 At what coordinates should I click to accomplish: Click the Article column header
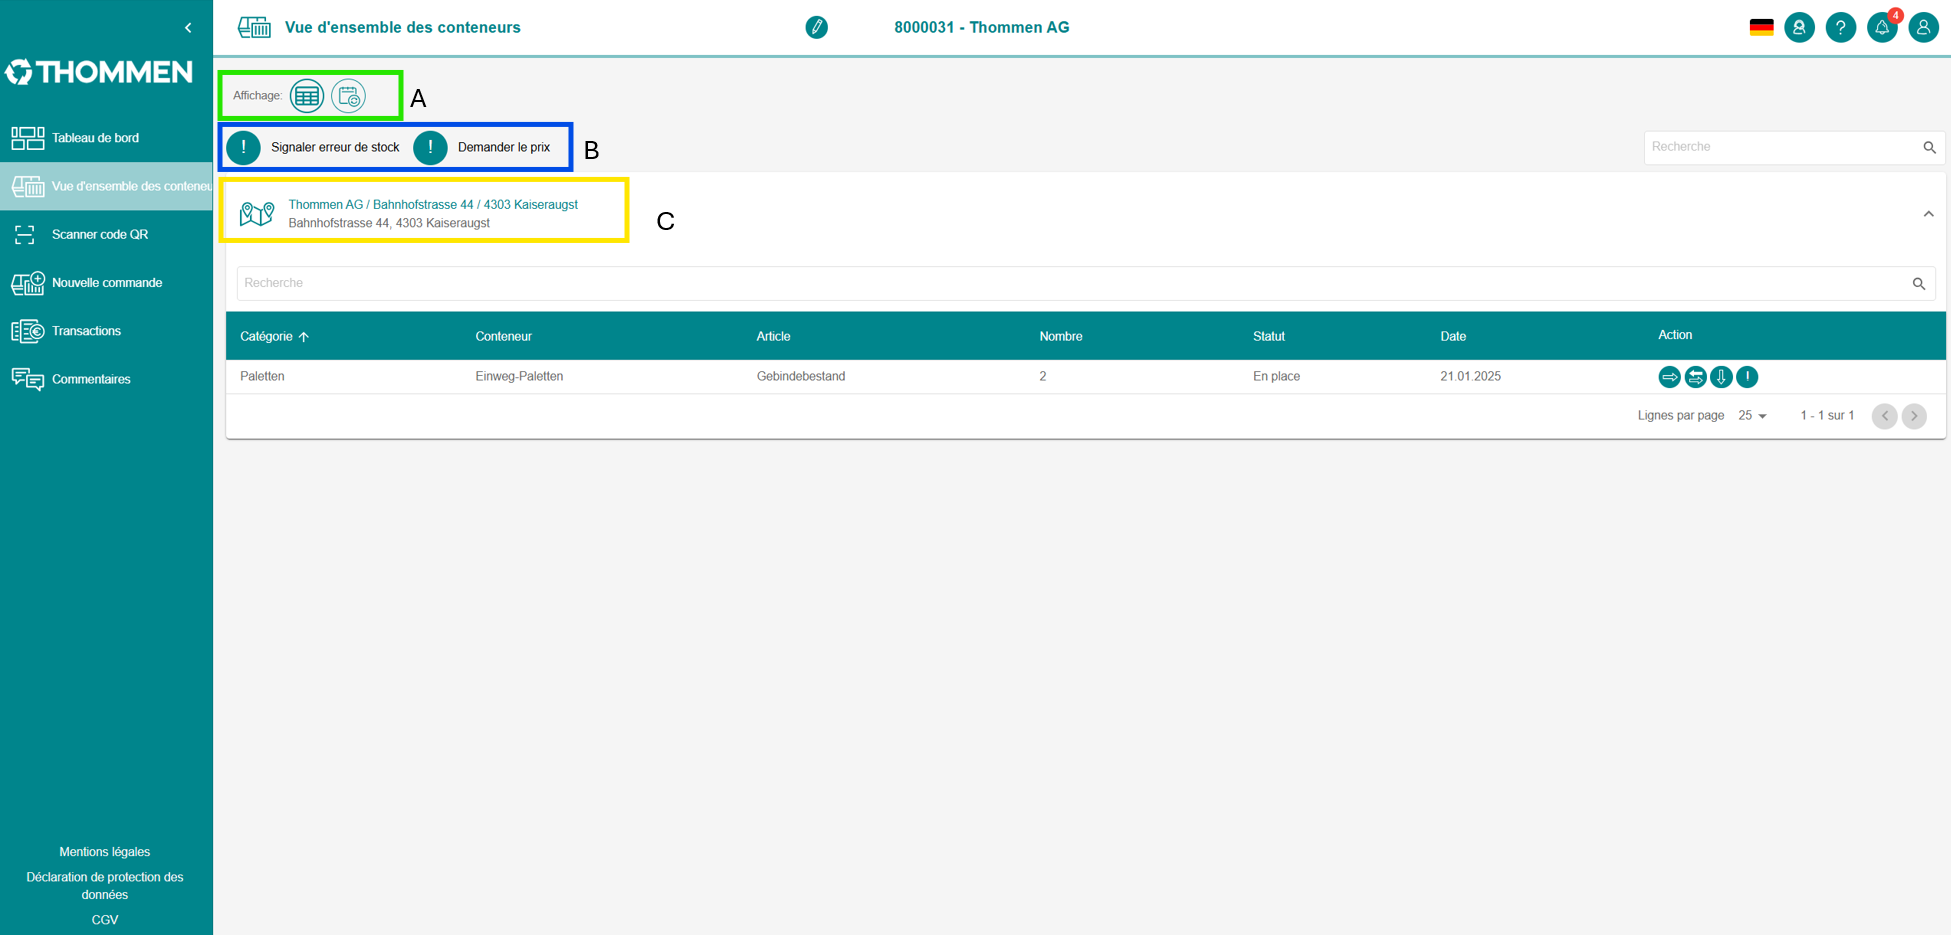(x=773, y=336)
